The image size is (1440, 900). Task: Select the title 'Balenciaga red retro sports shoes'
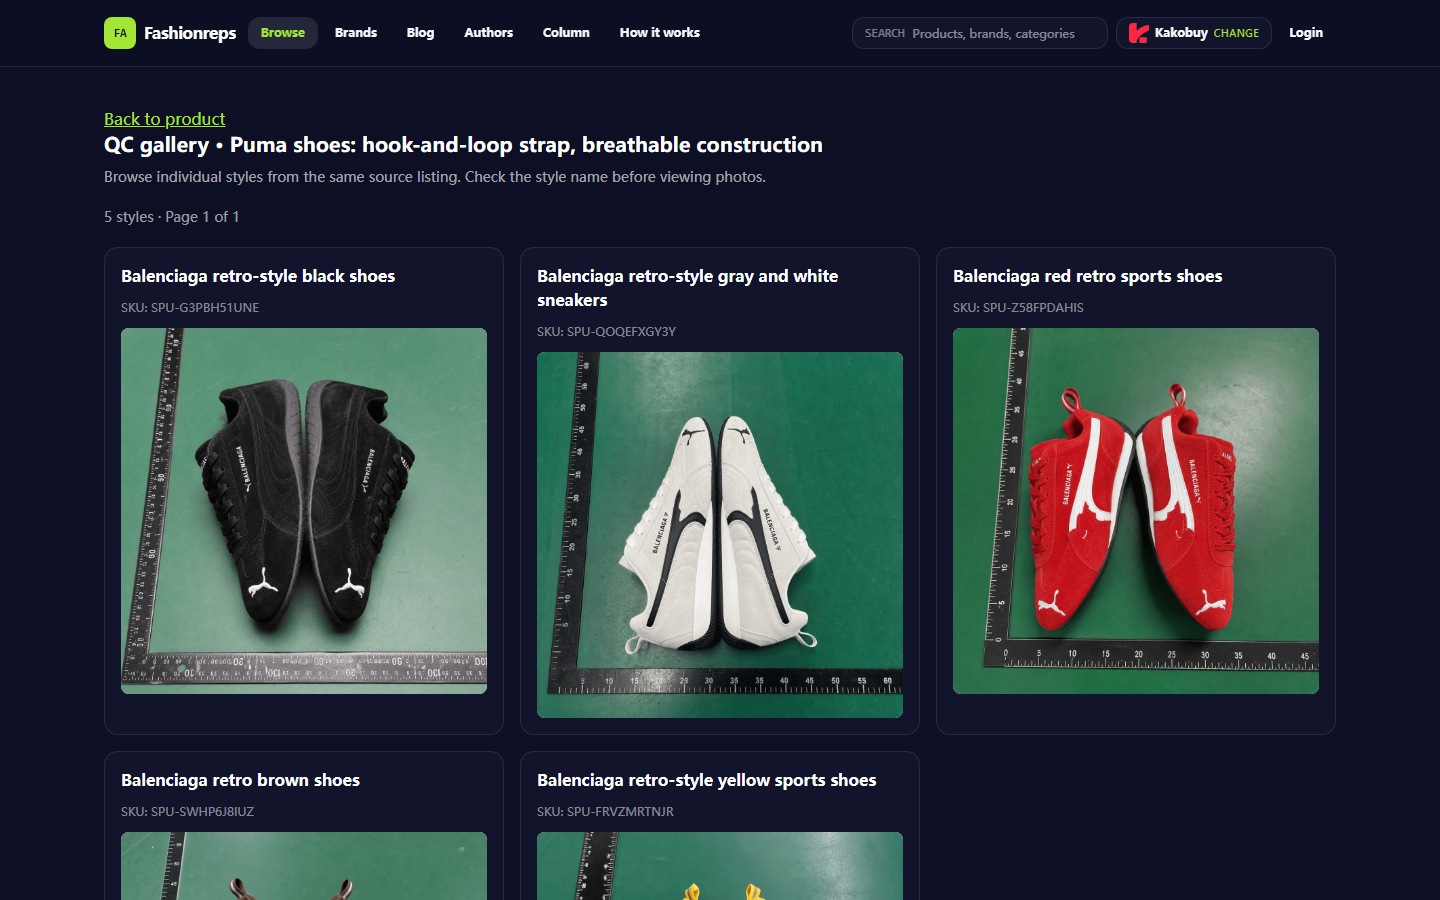(x=1088, y=276)
